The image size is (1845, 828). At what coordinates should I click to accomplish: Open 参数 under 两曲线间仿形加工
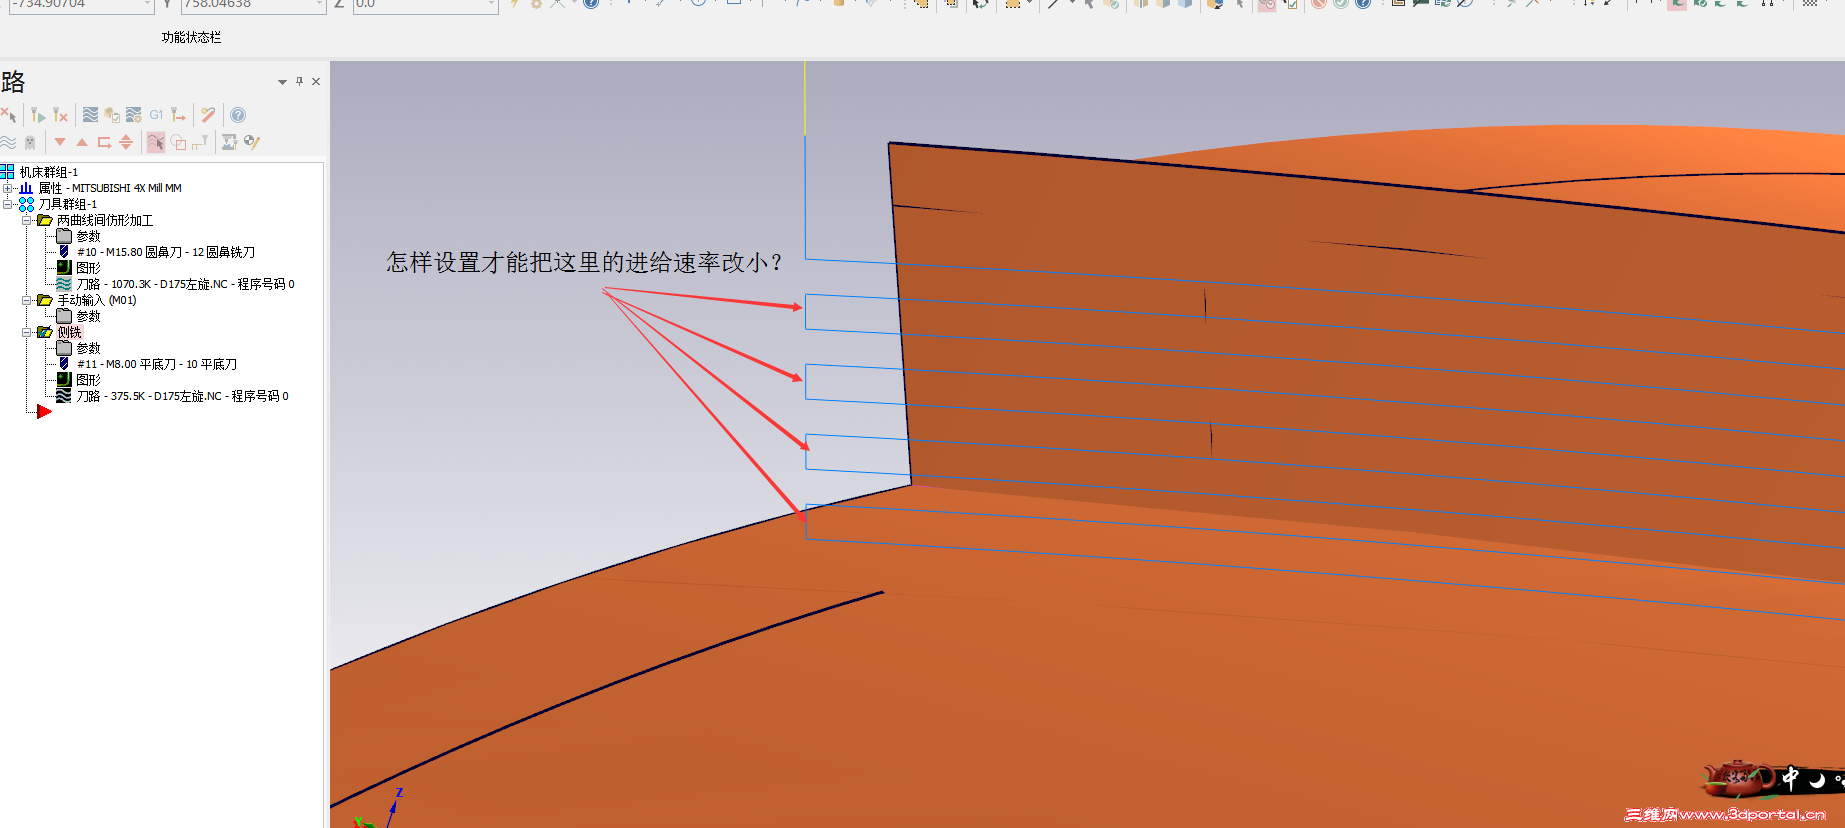pyautogui.click(x=88, y=236)
